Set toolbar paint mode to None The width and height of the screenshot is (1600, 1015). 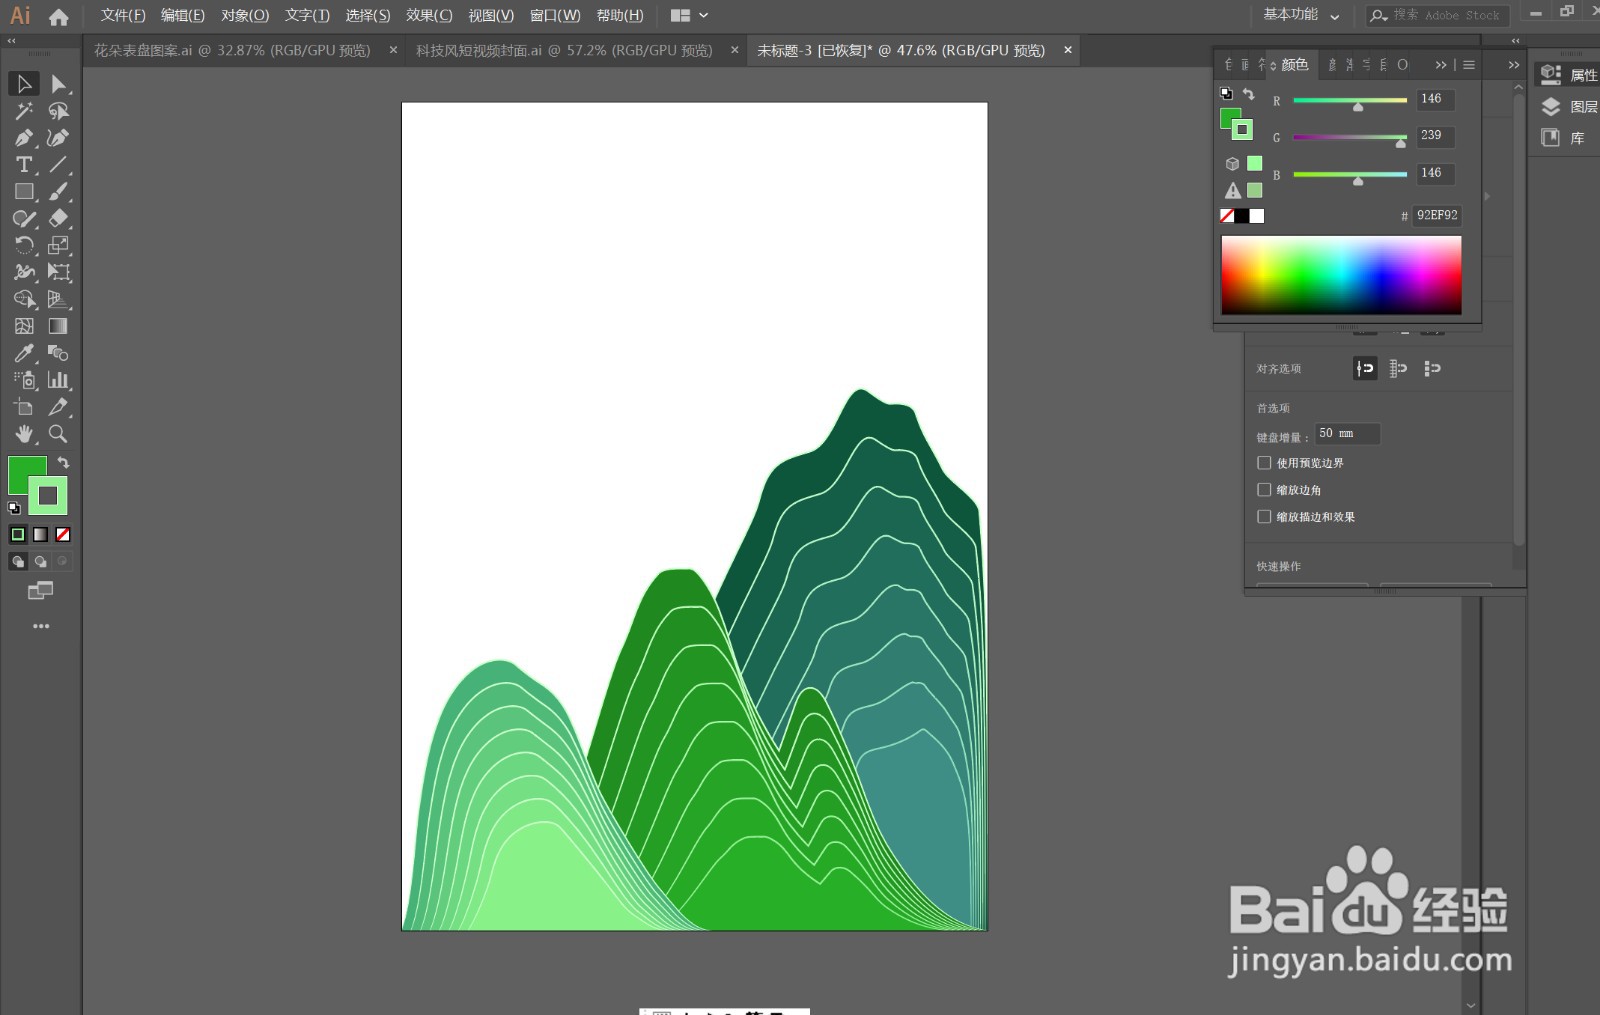[x=63, y=535]
